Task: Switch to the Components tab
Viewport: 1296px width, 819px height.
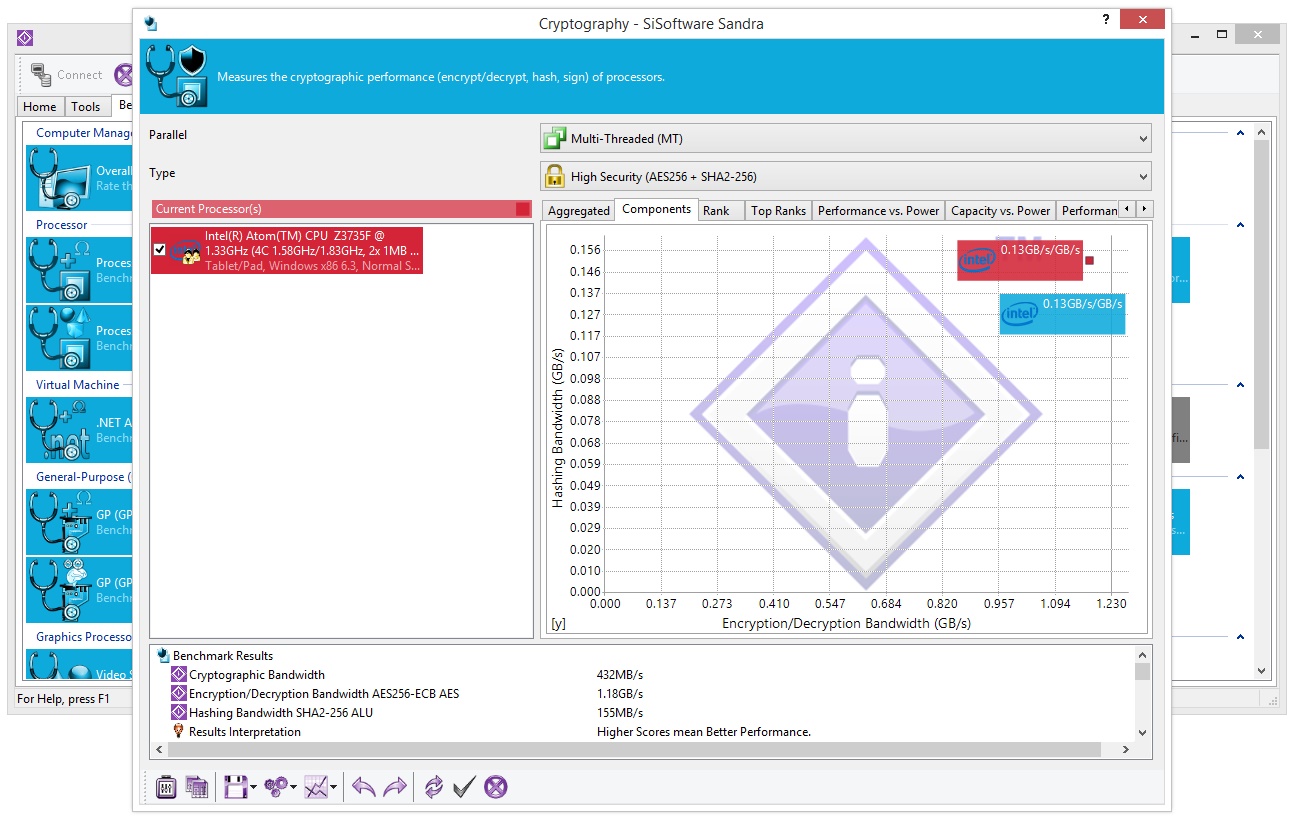Action: [x=656, y=209]
